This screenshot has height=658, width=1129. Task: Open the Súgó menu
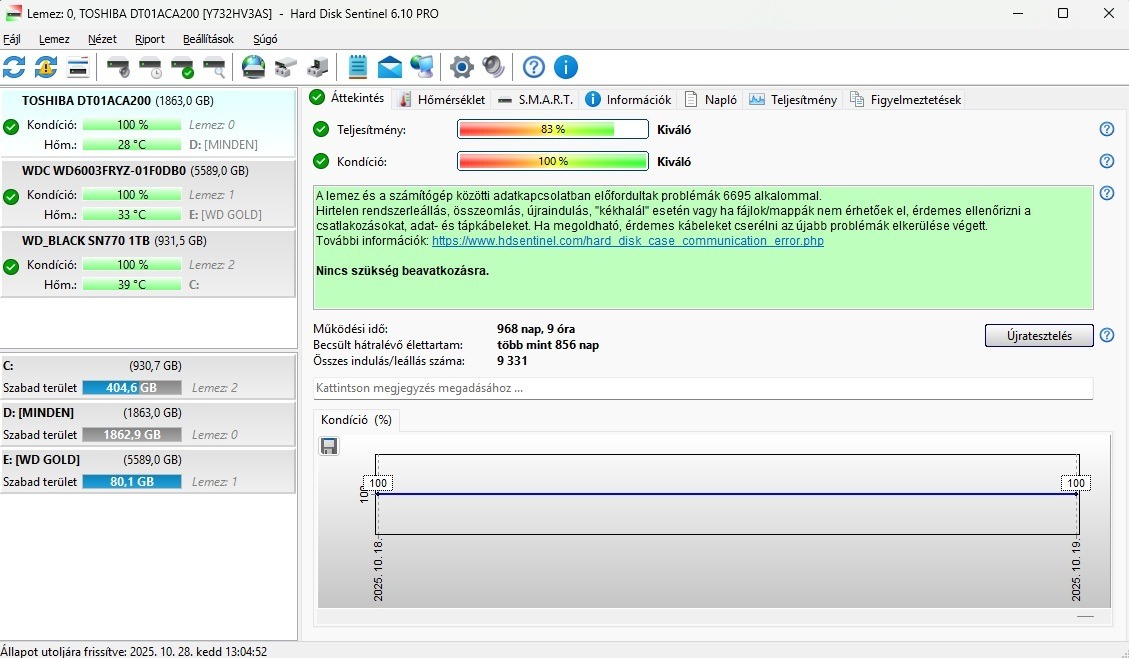tap(265, 39)
